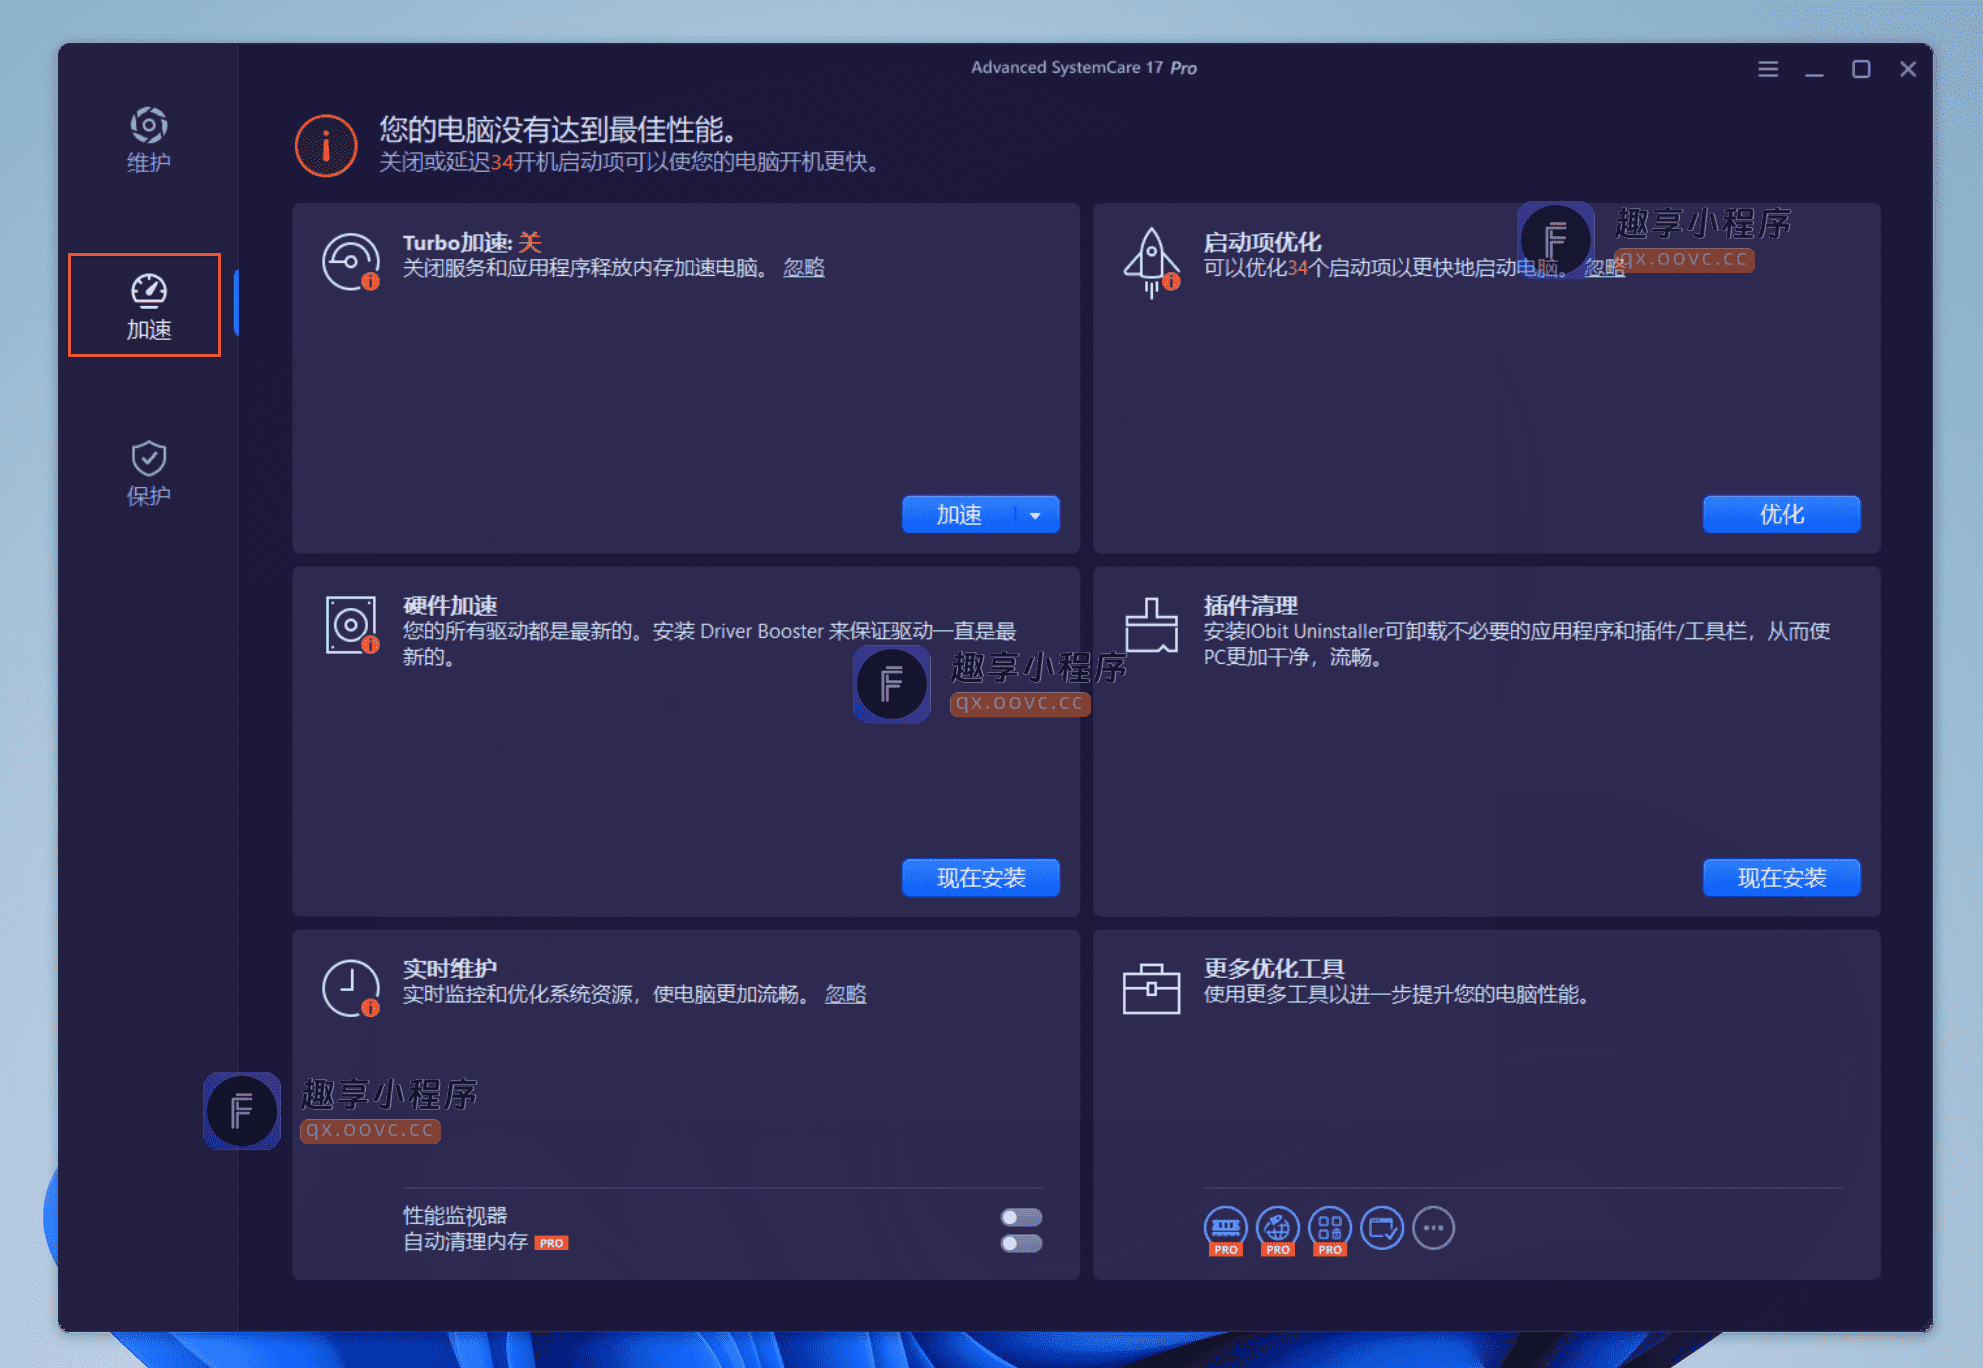The width and height of the screenshot is (1983, 1368).
Task: Click 忽略 link in Turbo加速 card
Action: (804, 268)
